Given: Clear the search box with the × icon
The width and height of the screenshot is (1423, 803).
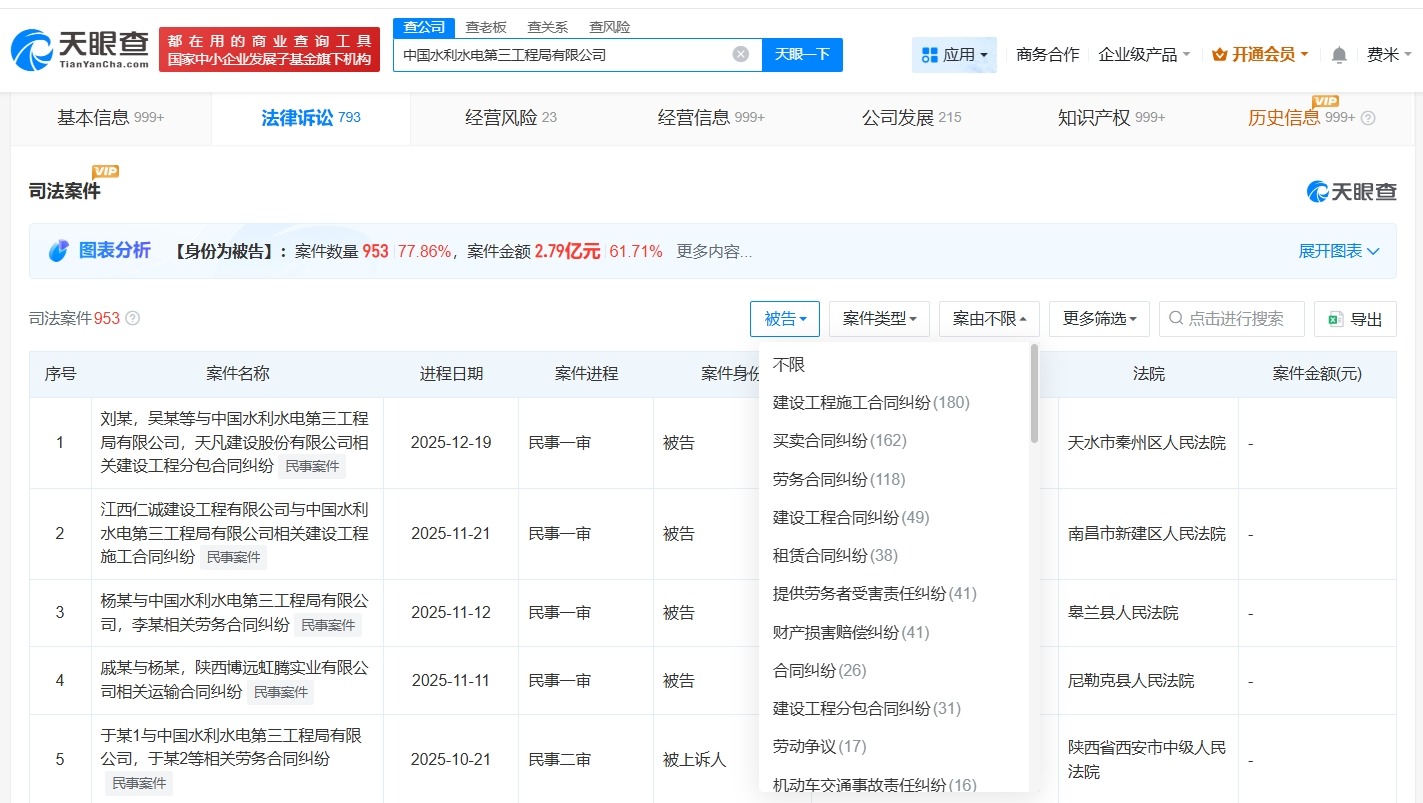Looking at the screenshot, I should pos(740,54).
